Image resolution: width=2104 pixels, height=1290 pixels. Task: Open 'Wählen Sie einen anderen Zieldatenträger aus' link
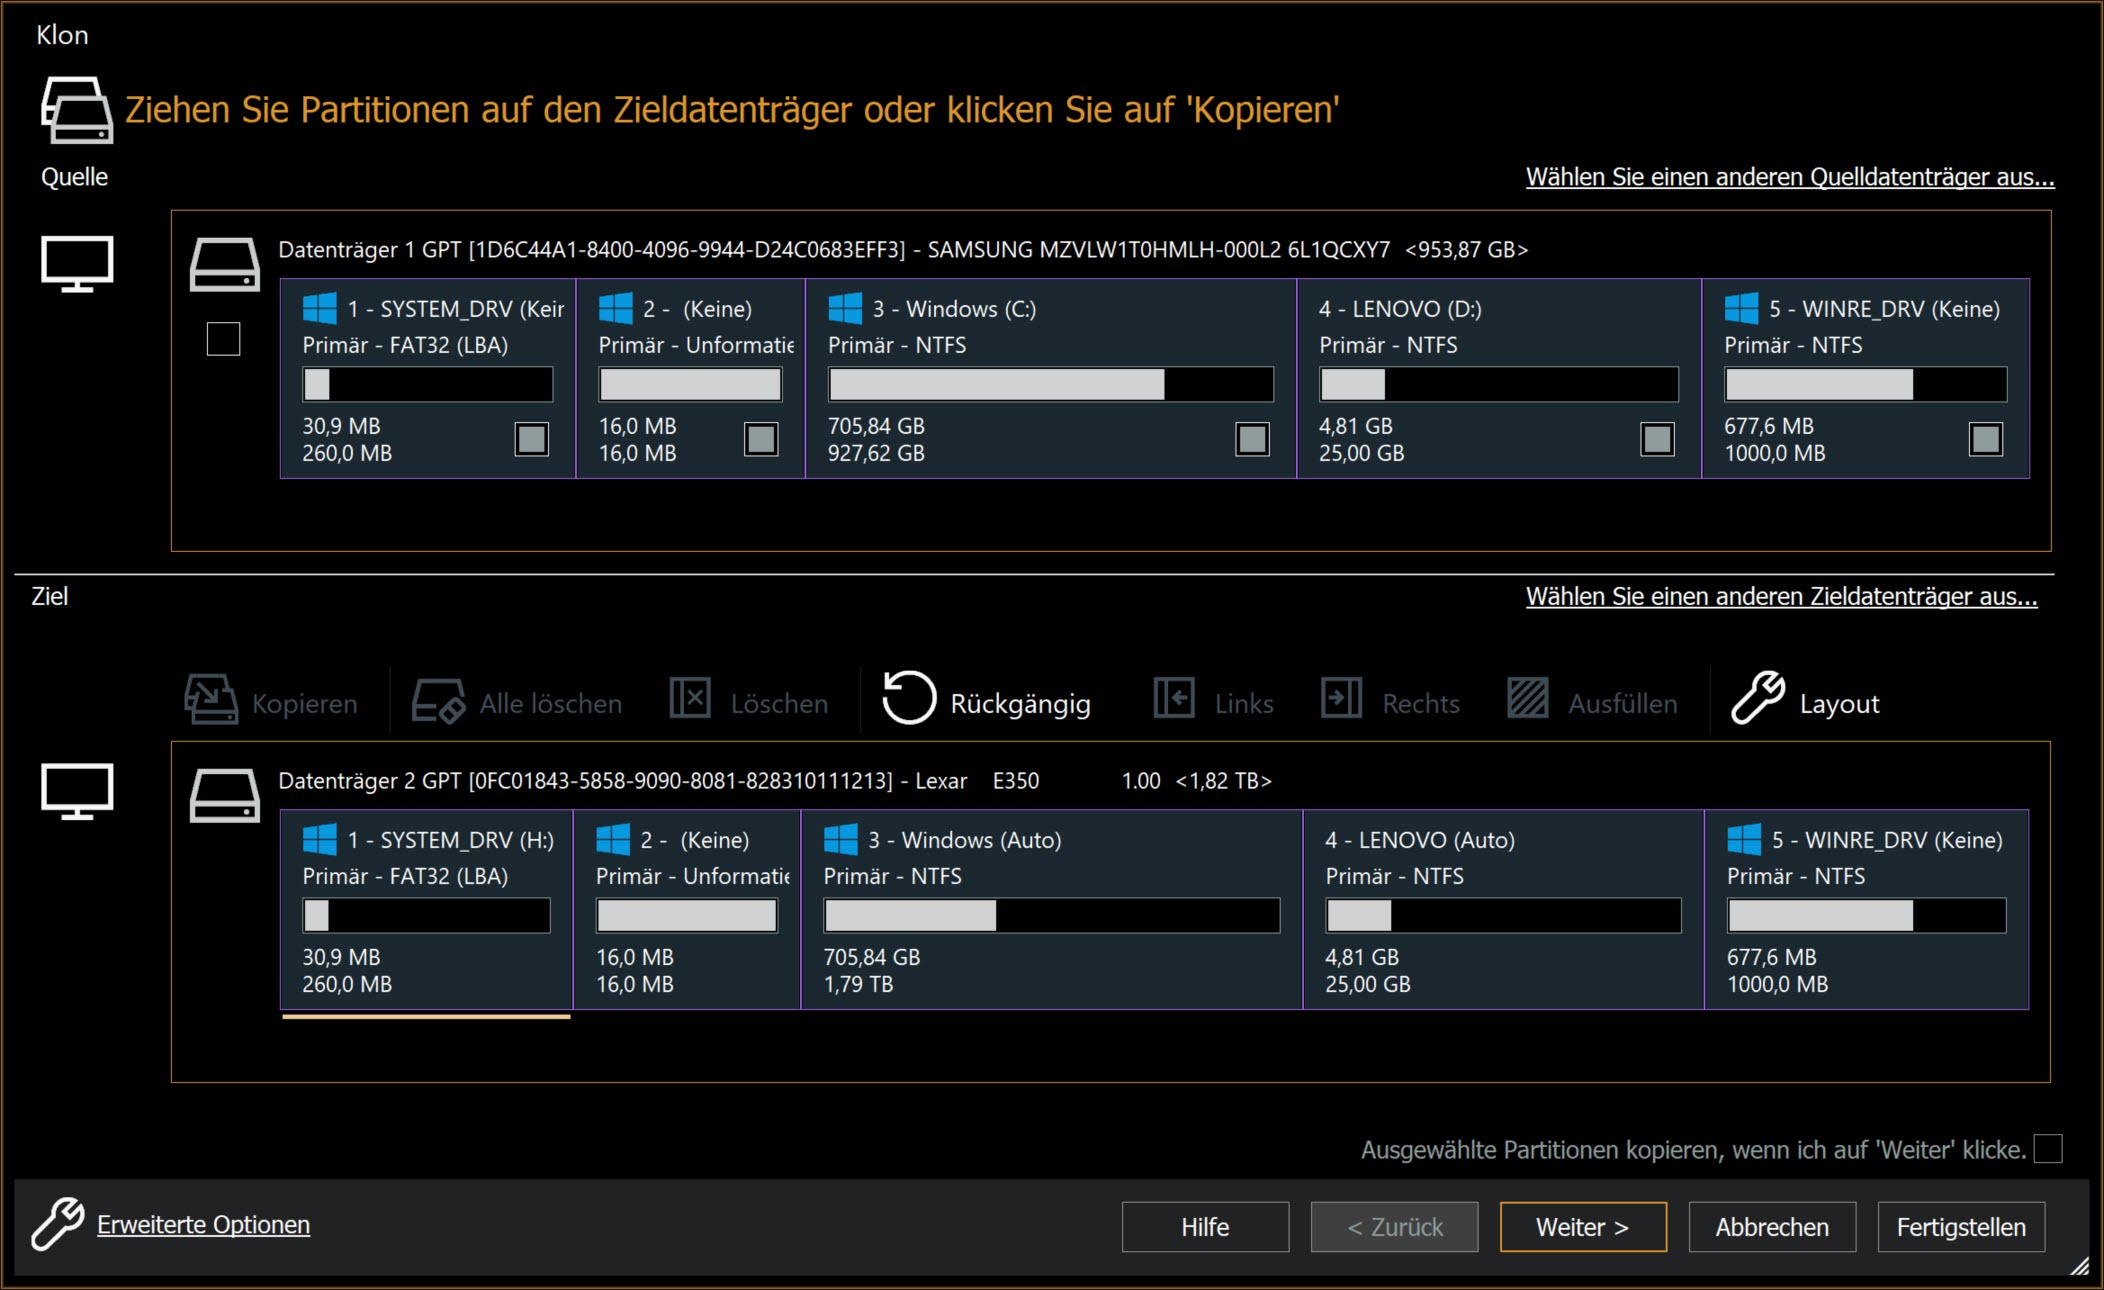pos(1781,597)
